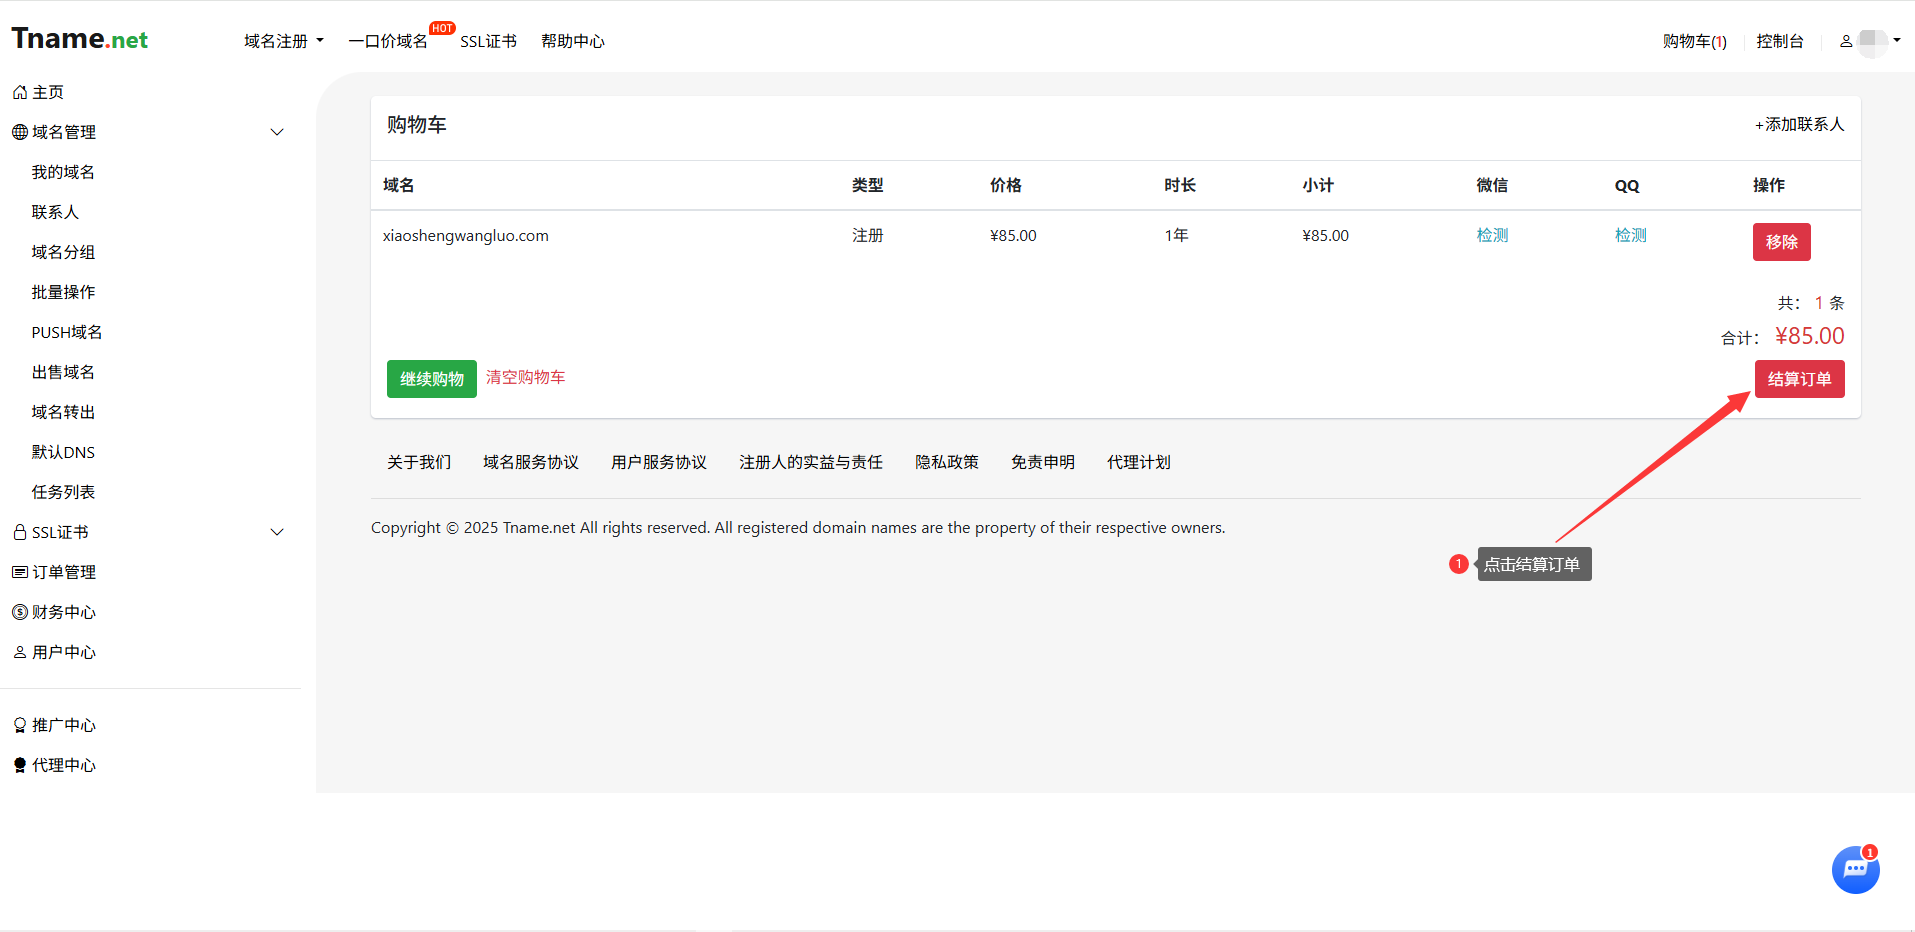
Task: Click the person icon for 用户中心
Action: 20,652
